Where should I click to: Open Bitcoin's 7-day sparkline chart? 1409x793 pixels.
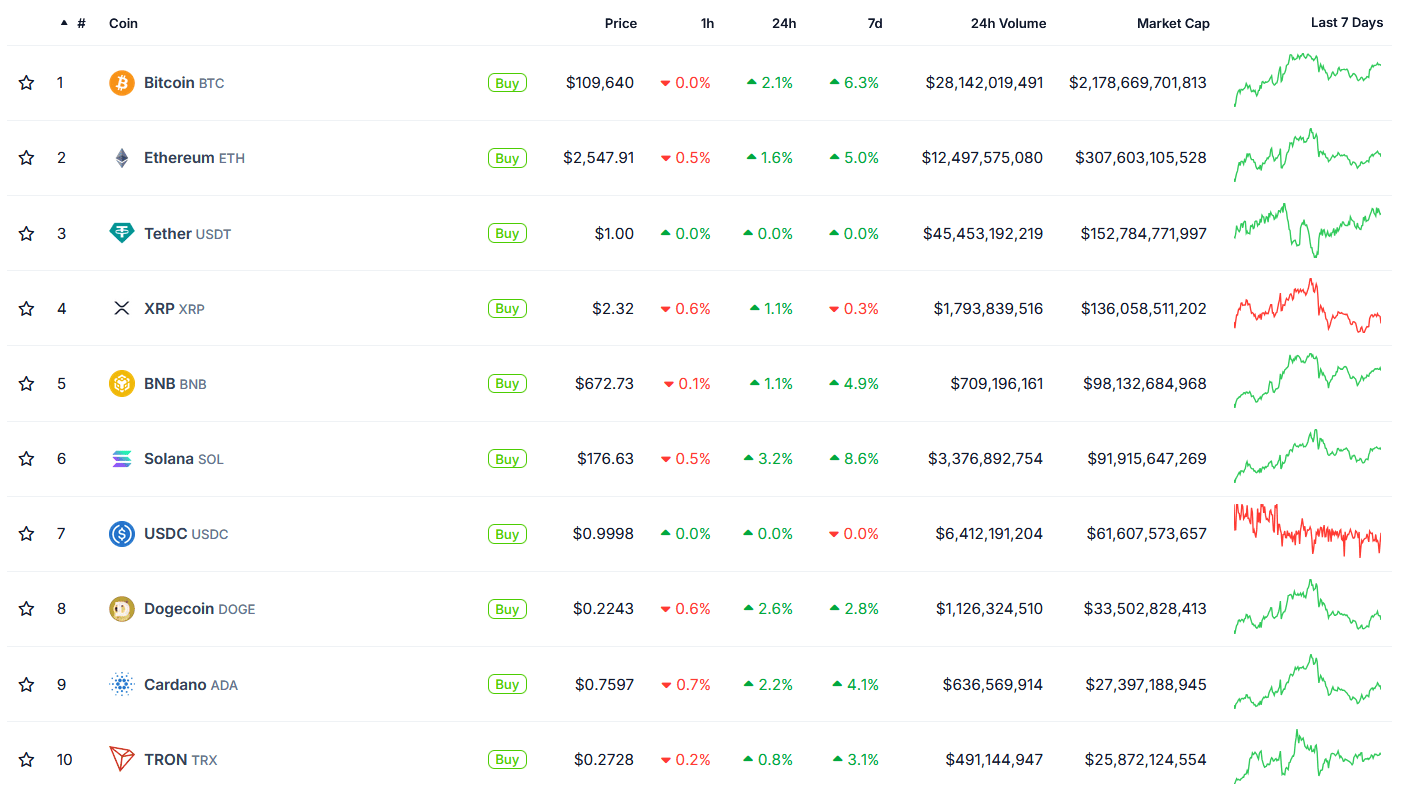[x=1308, y=79]
